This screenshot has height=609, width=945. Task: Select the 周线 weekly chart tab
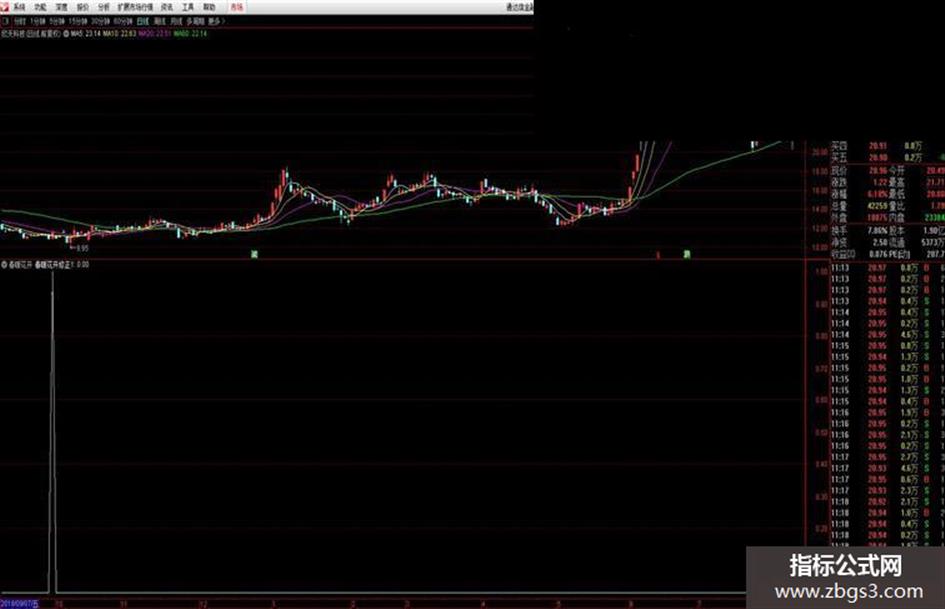pos(160,21)
